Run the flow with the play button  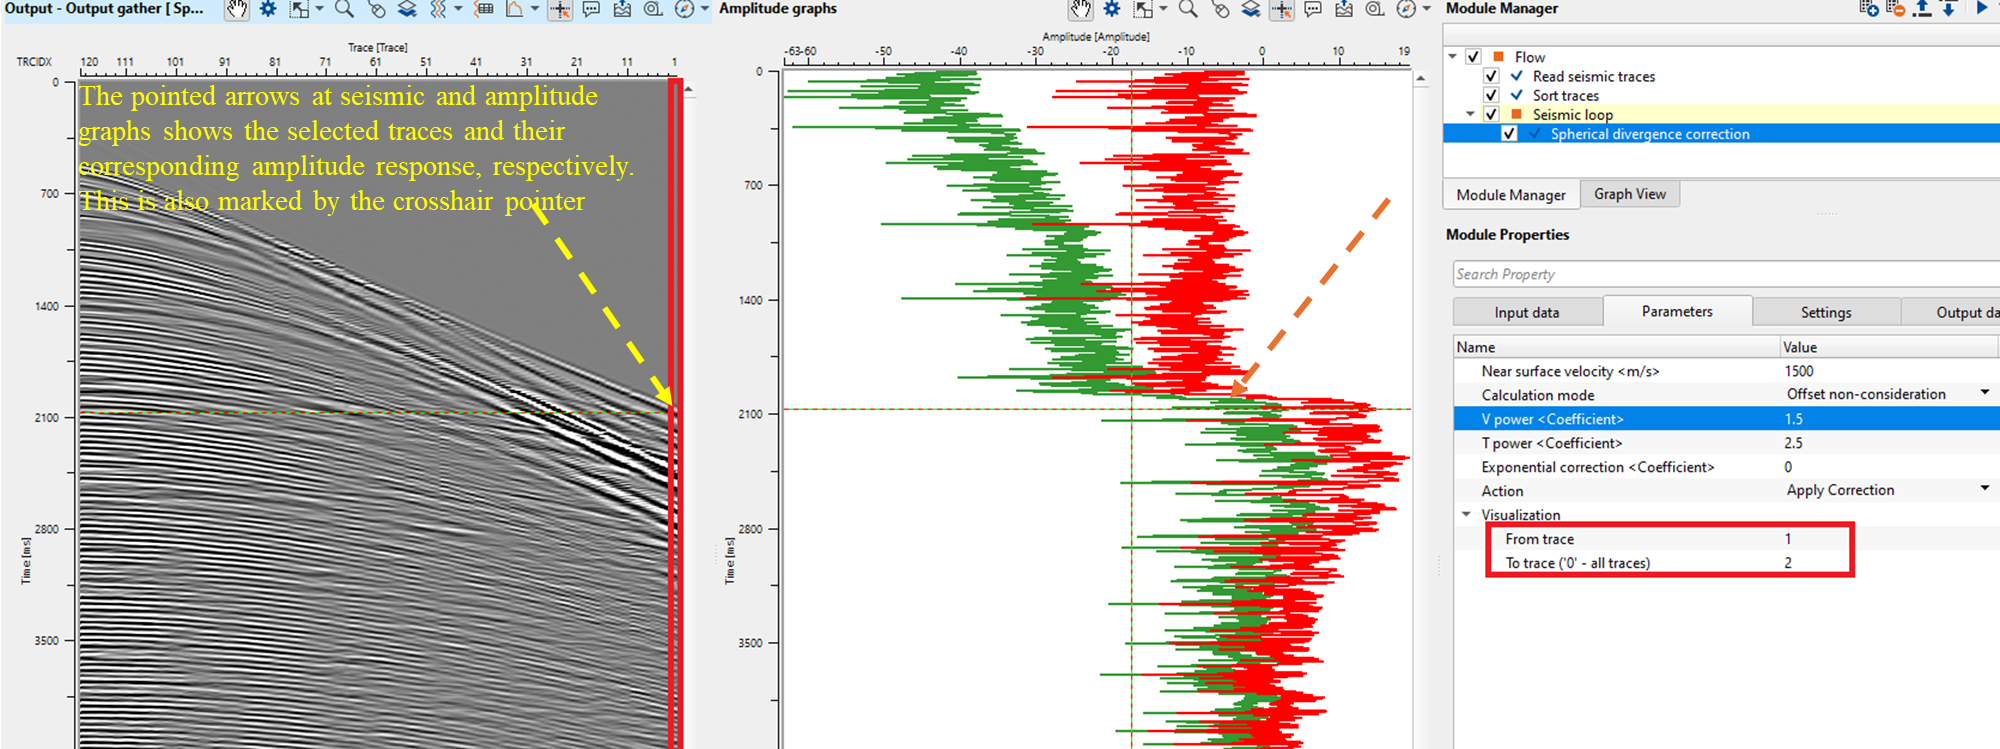point(1982,9)
